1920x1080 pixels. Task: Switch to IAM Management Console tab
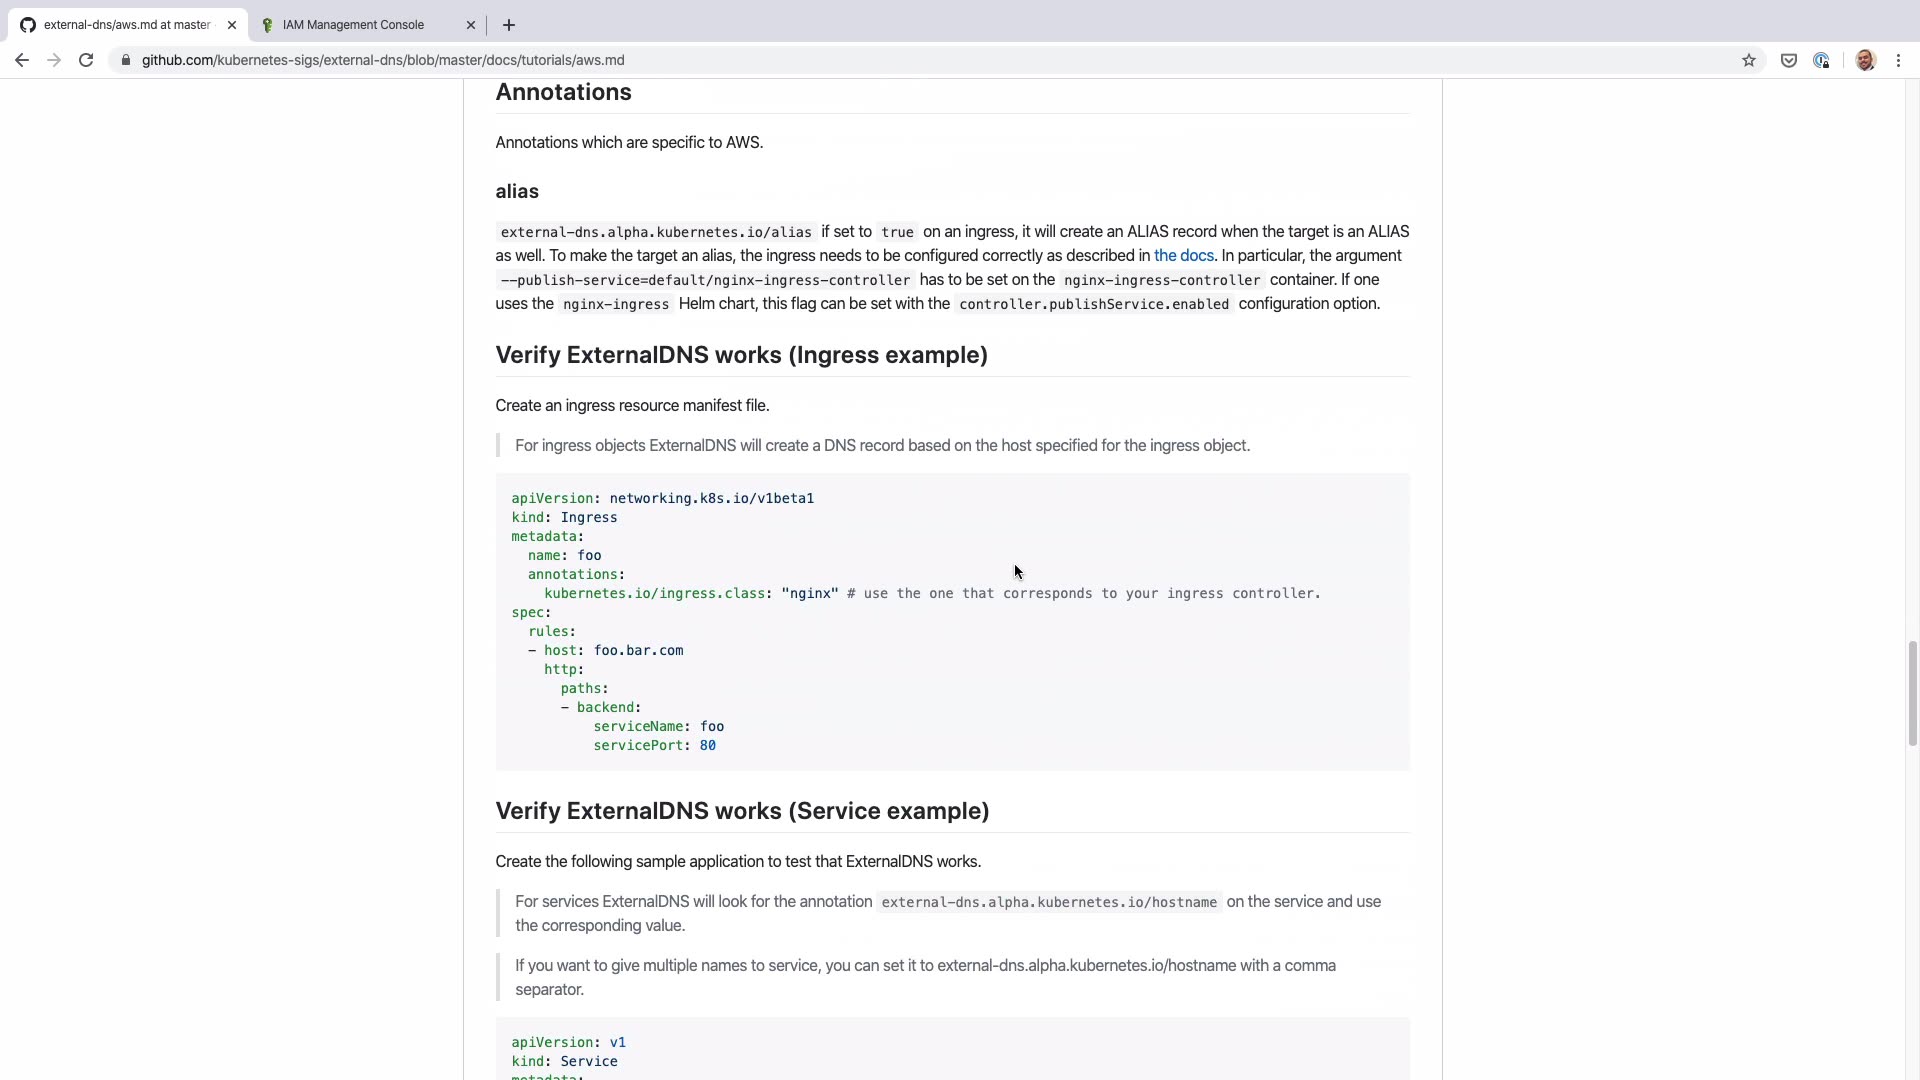click(353, 25)
